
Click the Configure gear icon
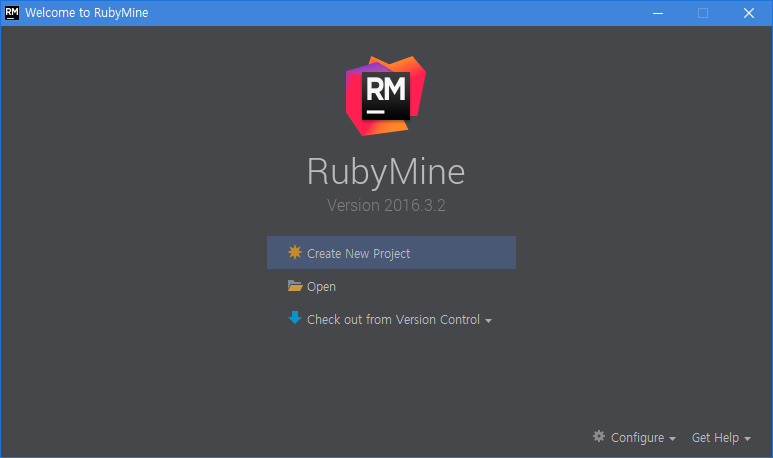point(598,436)
